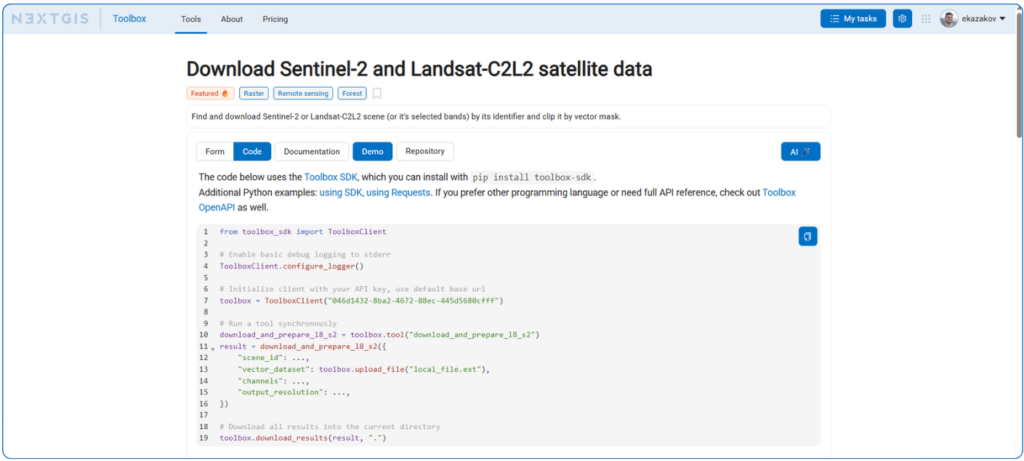This screenshot has width=1024, height=461.
Task: Click the Raster tag
Action: pos(254,93)
